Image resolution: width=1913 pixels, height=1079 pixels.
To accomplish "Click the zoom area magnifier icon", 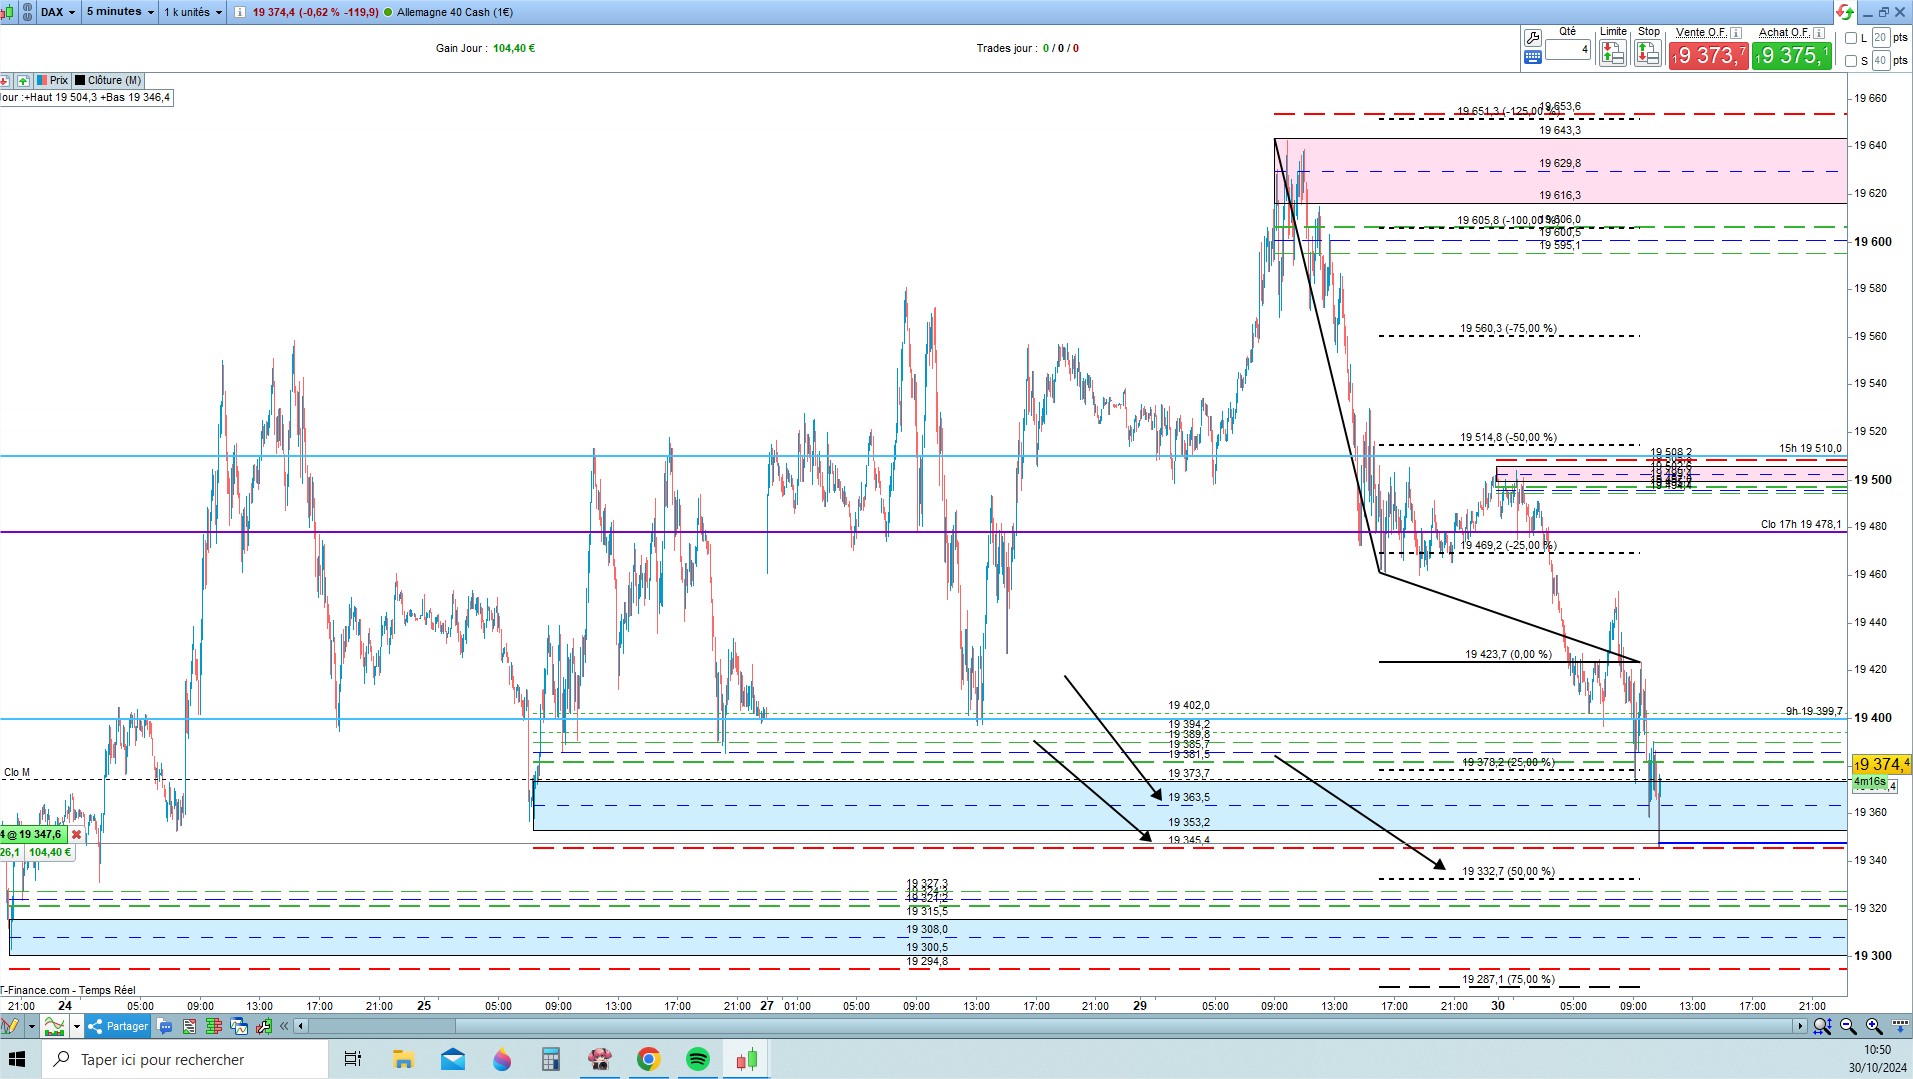I will point(1822,1026).
